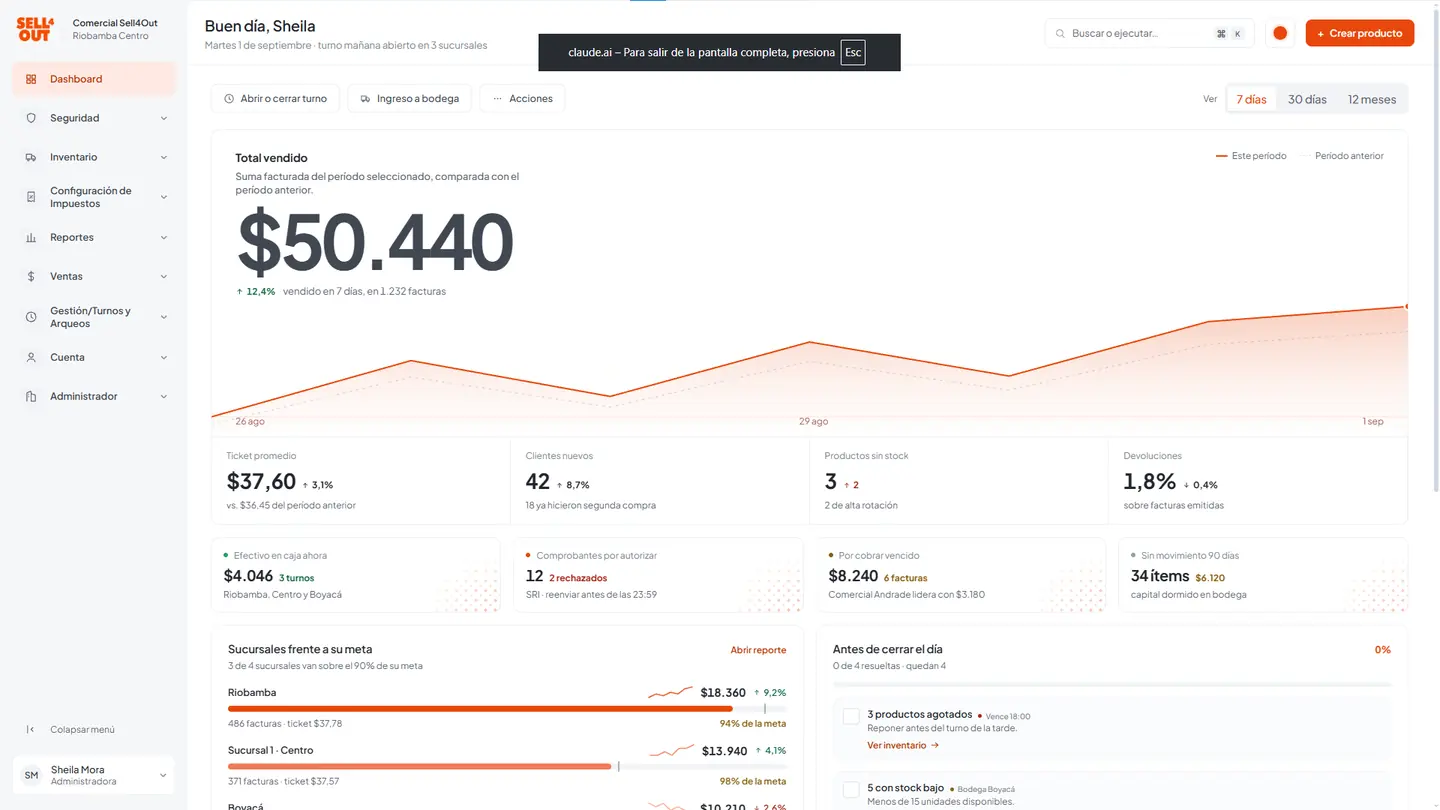Click the Ventas dollar sign icon
The image size is (1440, 810).
(31, 276)
